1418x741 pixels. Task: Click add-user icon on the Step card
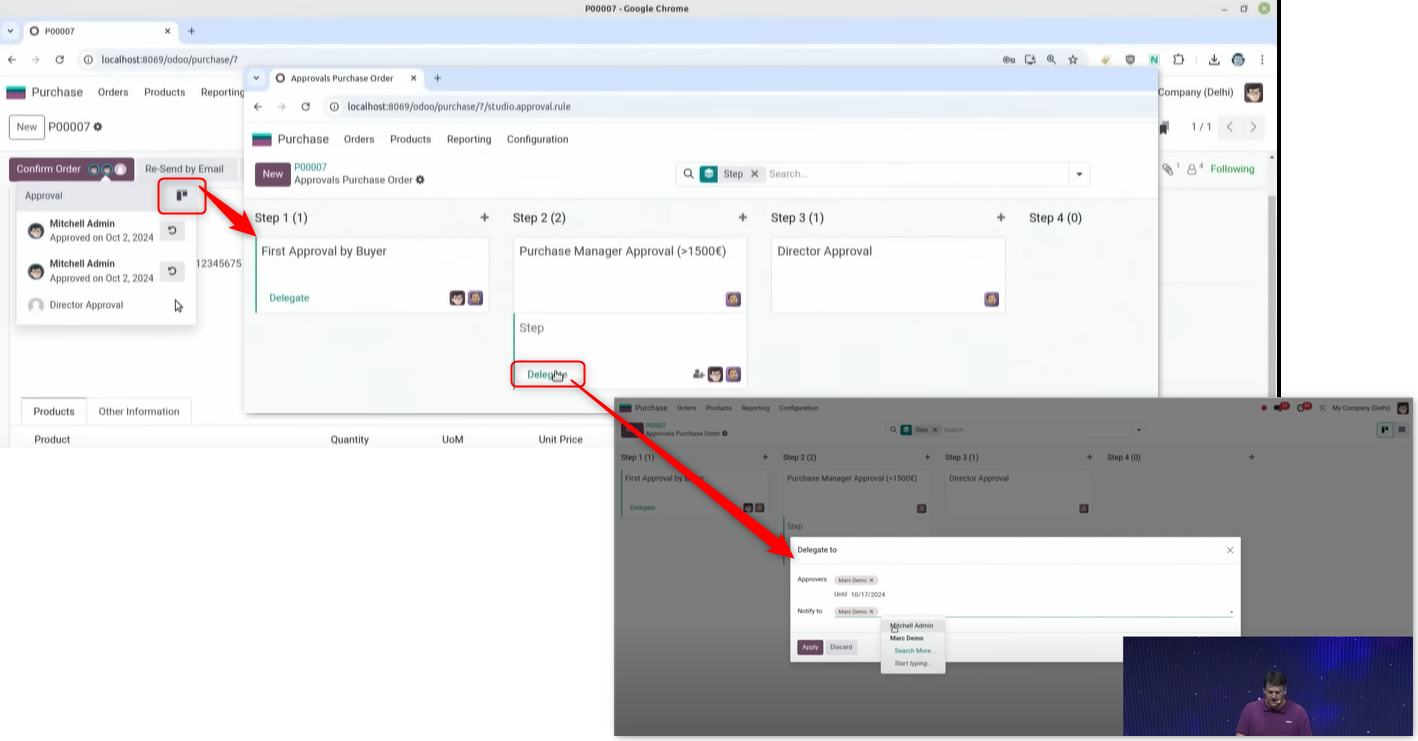(699, 374)
